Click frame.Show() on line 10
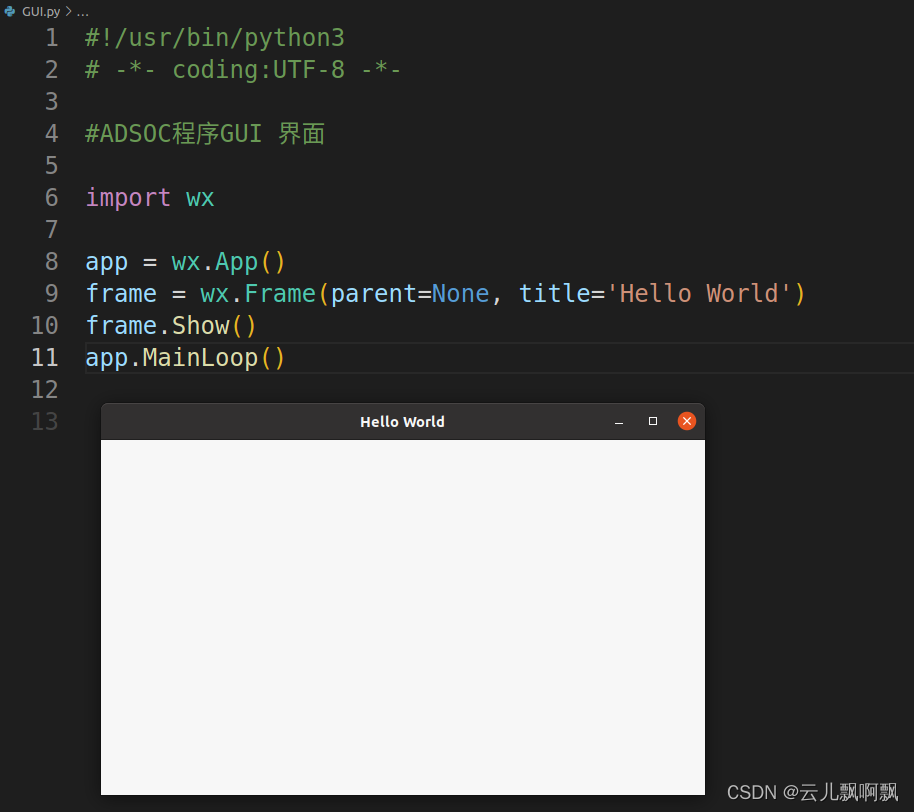The image size is (914, 812). click(x=170, y=325)
